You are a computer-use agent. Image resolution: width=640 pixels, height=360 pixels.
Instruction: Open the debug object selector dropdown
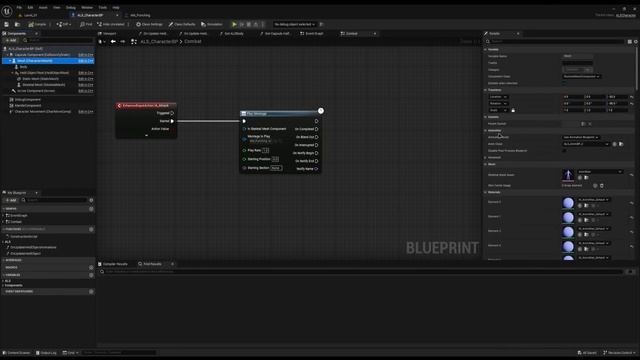tap(295, 24)
